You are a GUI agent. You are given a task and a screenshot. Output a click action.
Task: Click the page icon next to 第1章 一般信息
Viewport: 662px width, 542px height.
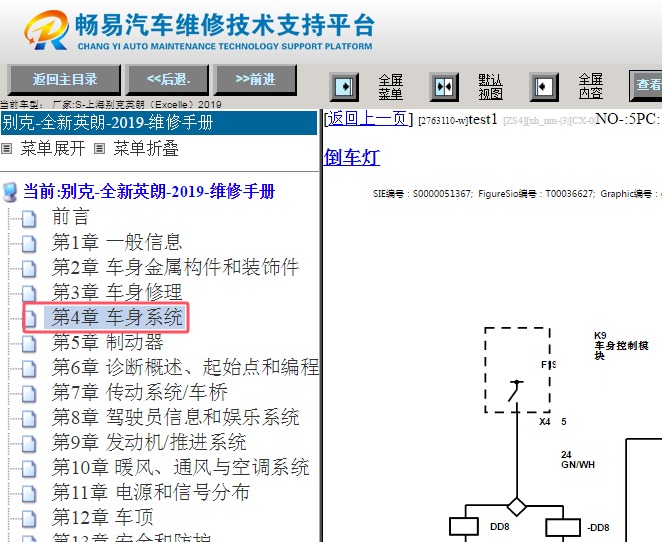pos(29,244)
